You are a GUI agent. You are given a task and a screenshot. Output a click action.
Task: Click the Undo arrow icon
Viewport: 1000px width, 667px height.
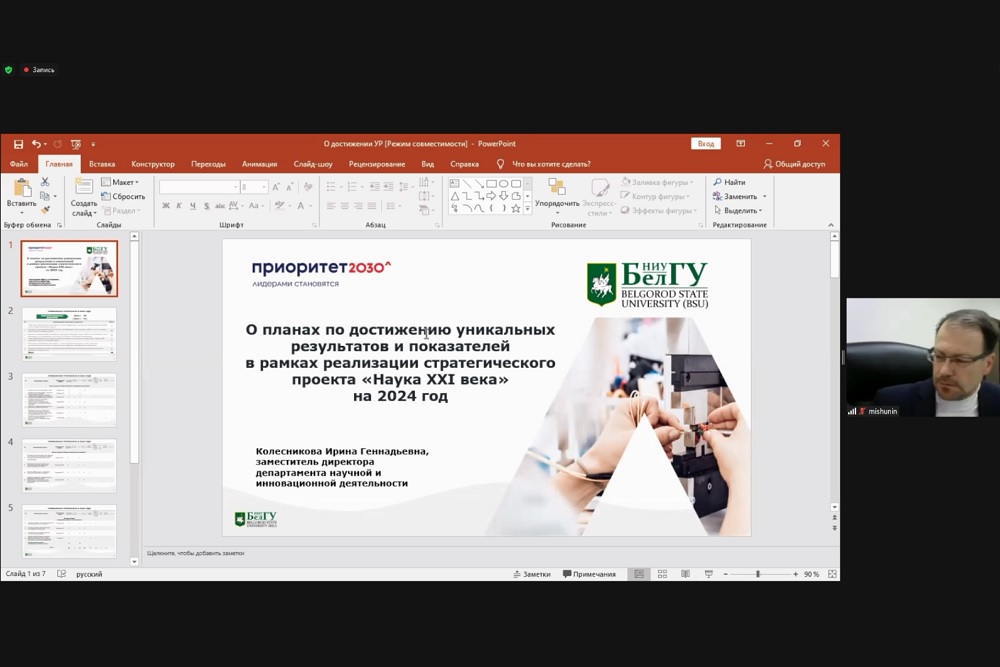[x=36, y=144]
